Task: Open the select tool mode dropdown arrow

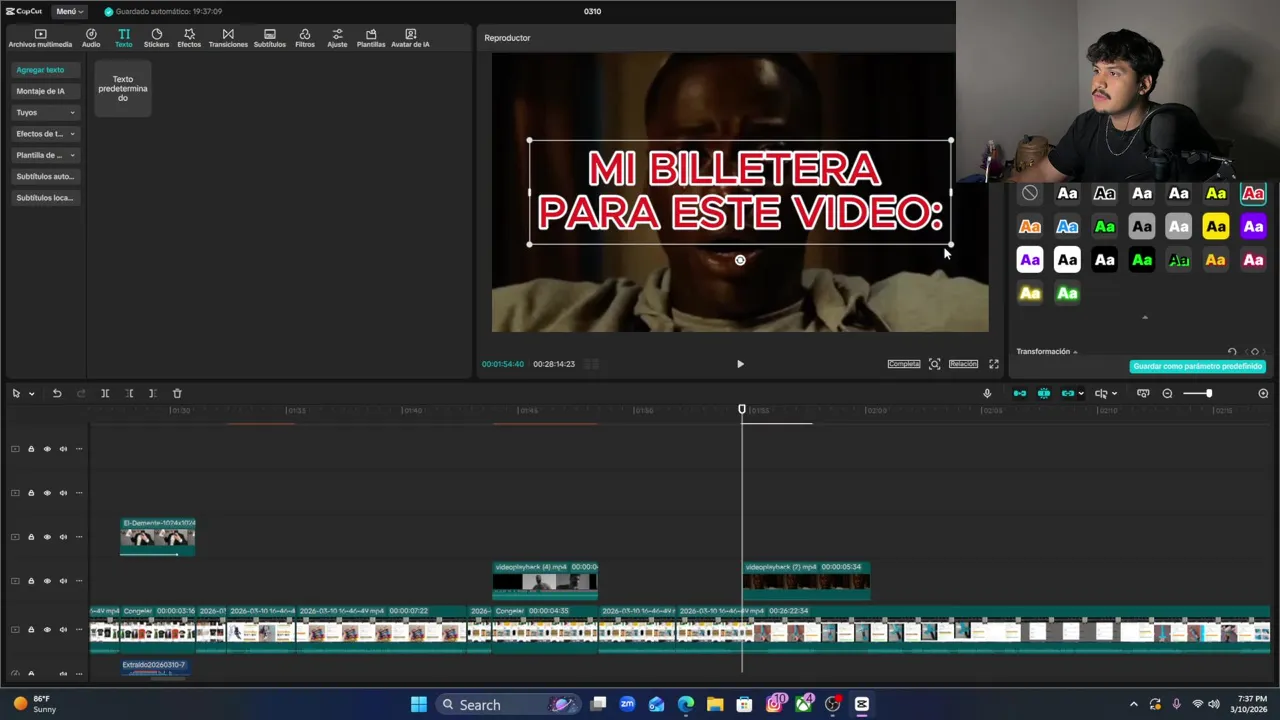Action: [x=31, y=394]
